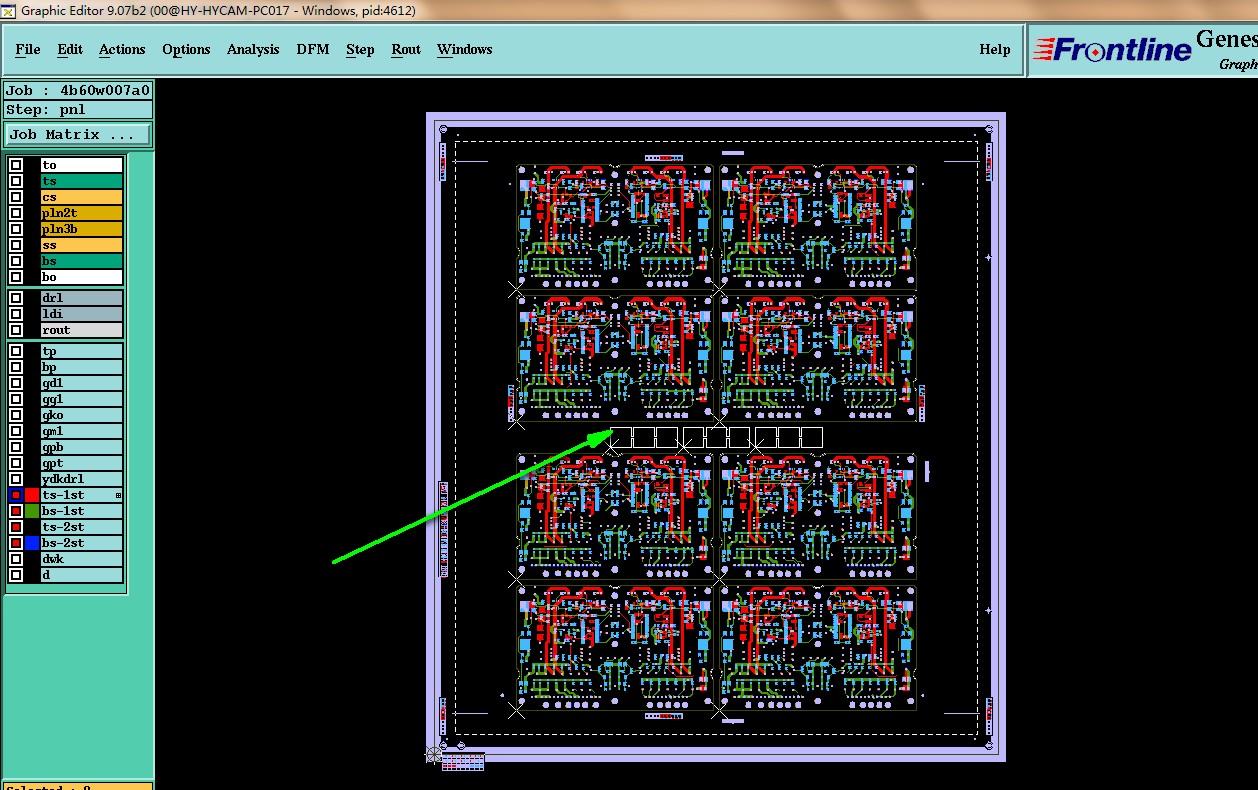
Task: Click the Frontline logo
Action: pos(1111,50)
